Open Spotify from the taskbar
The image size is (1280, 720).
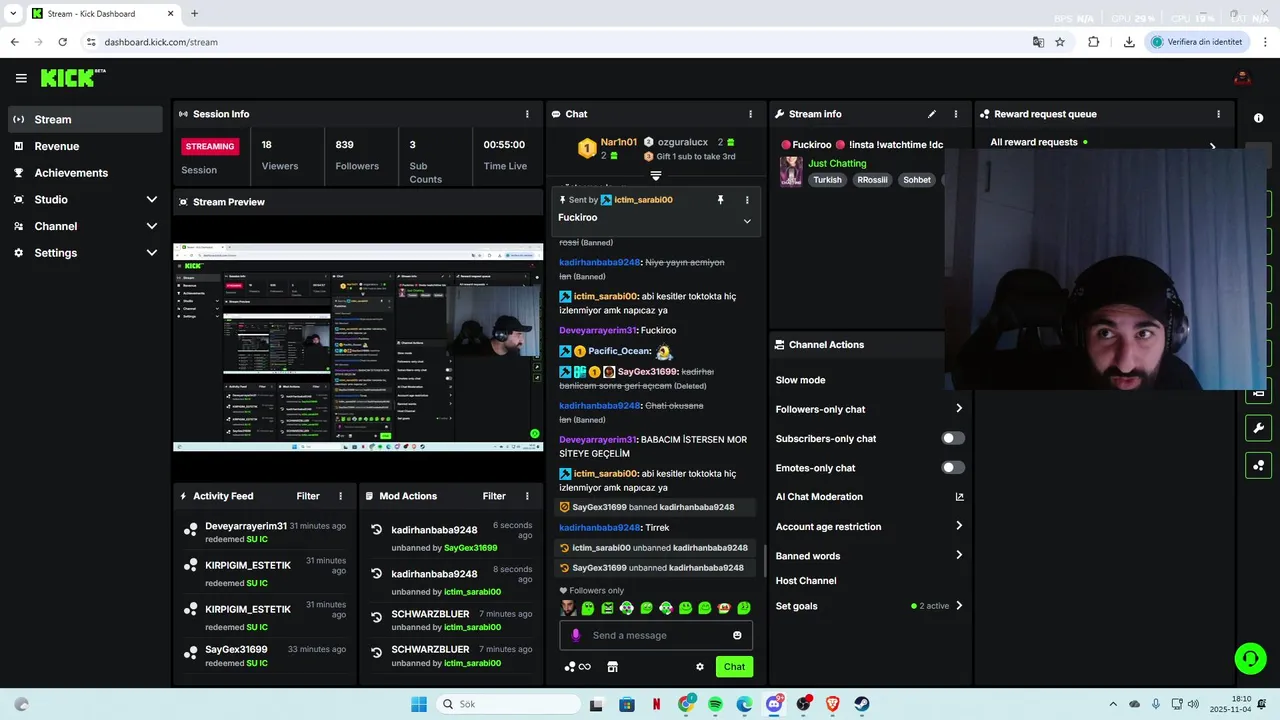716,704
